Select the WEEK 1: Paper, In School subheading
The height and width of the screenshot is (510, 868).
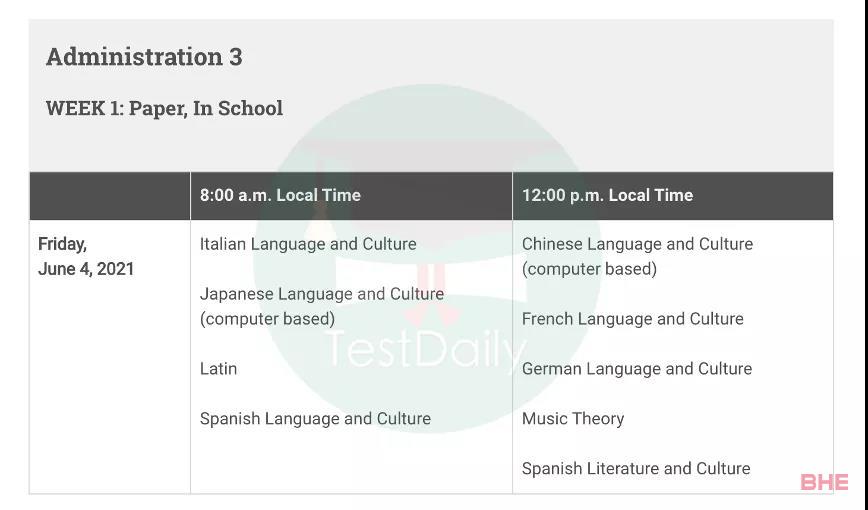(x=164, y=108)
